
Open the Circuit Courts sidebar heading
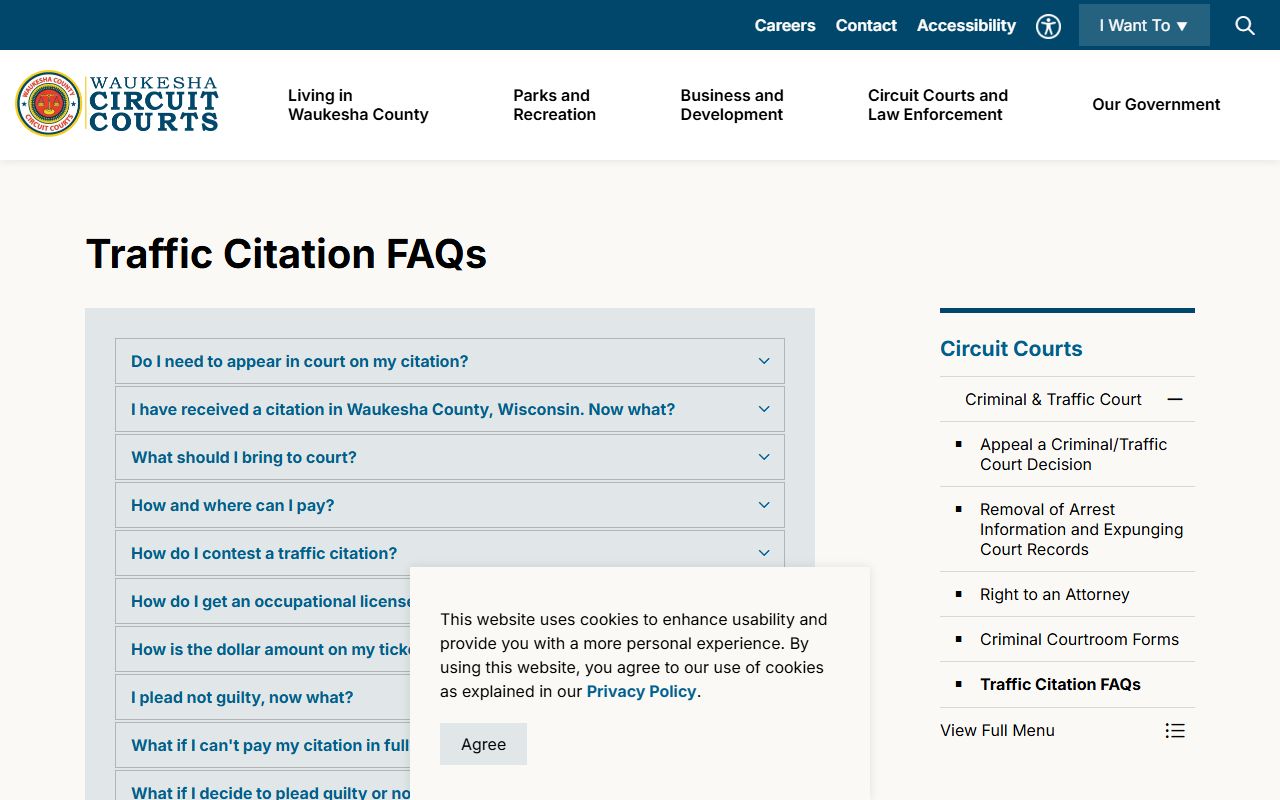pos(1011,349)
